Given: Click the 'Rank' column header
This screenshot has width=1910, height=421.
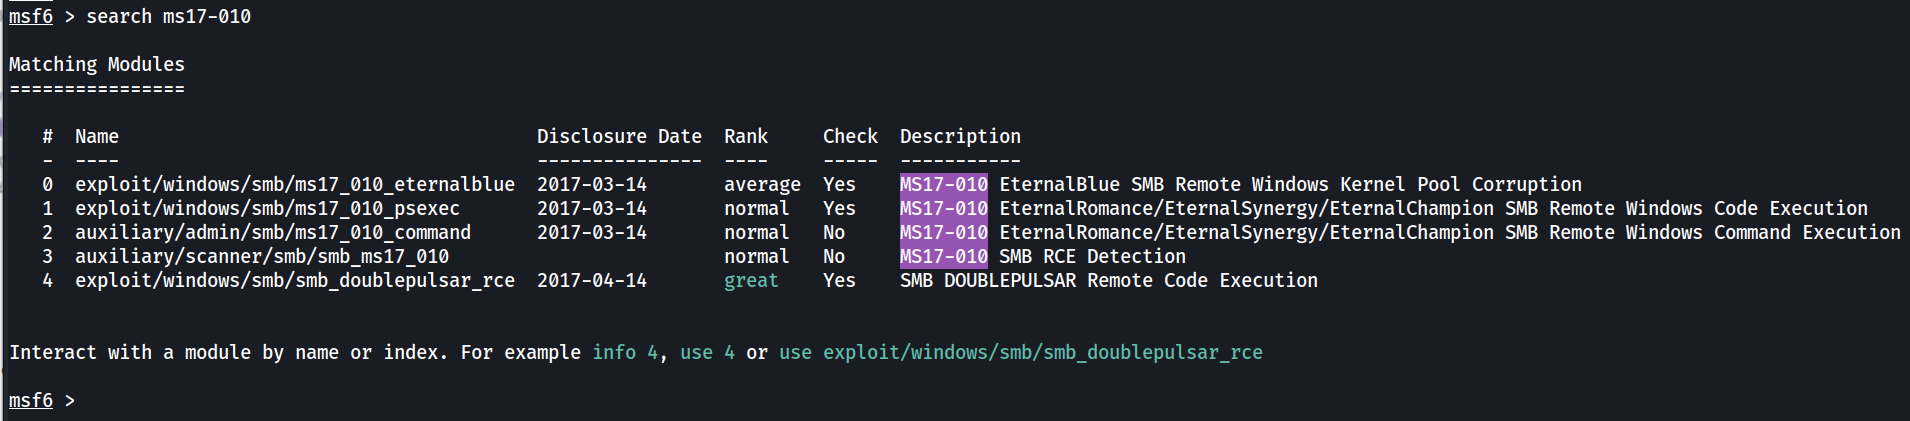Looking at the screenshot, I should click(x=746, y=137).
